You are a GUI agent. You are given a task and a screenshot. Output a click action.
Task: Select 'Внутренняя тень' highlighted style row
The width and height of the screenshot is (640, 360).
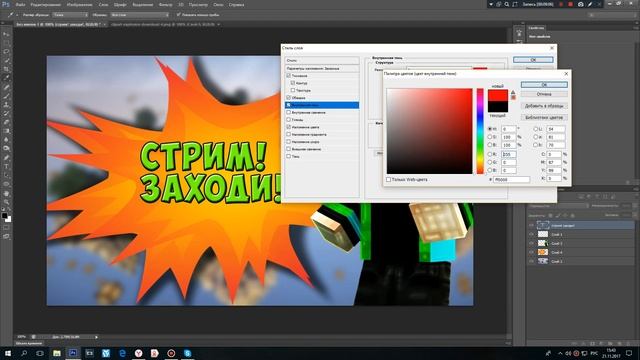322,105
